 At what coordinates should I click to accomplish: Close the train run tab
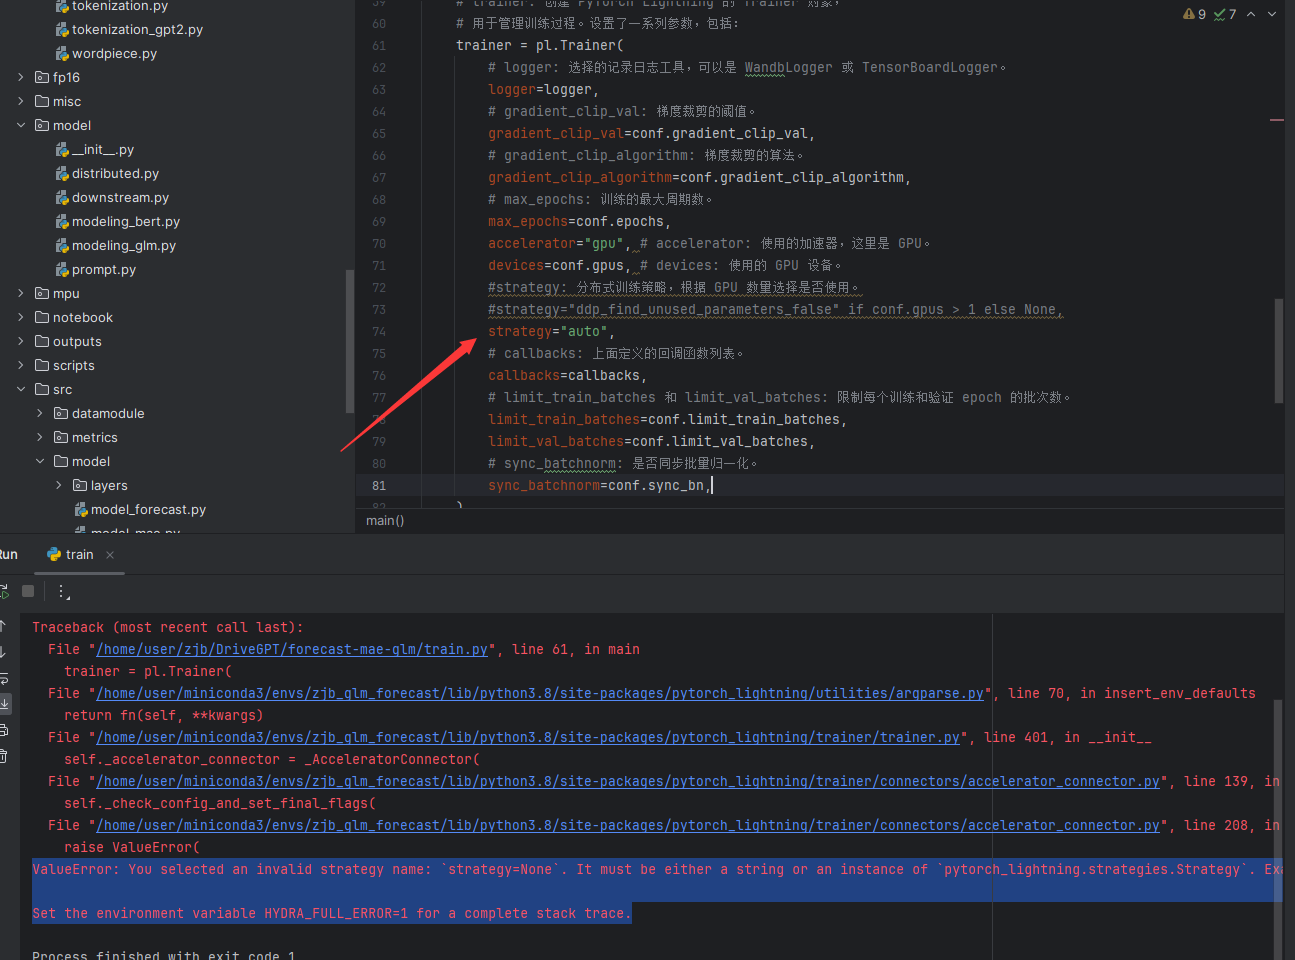[x=110, y=555]
